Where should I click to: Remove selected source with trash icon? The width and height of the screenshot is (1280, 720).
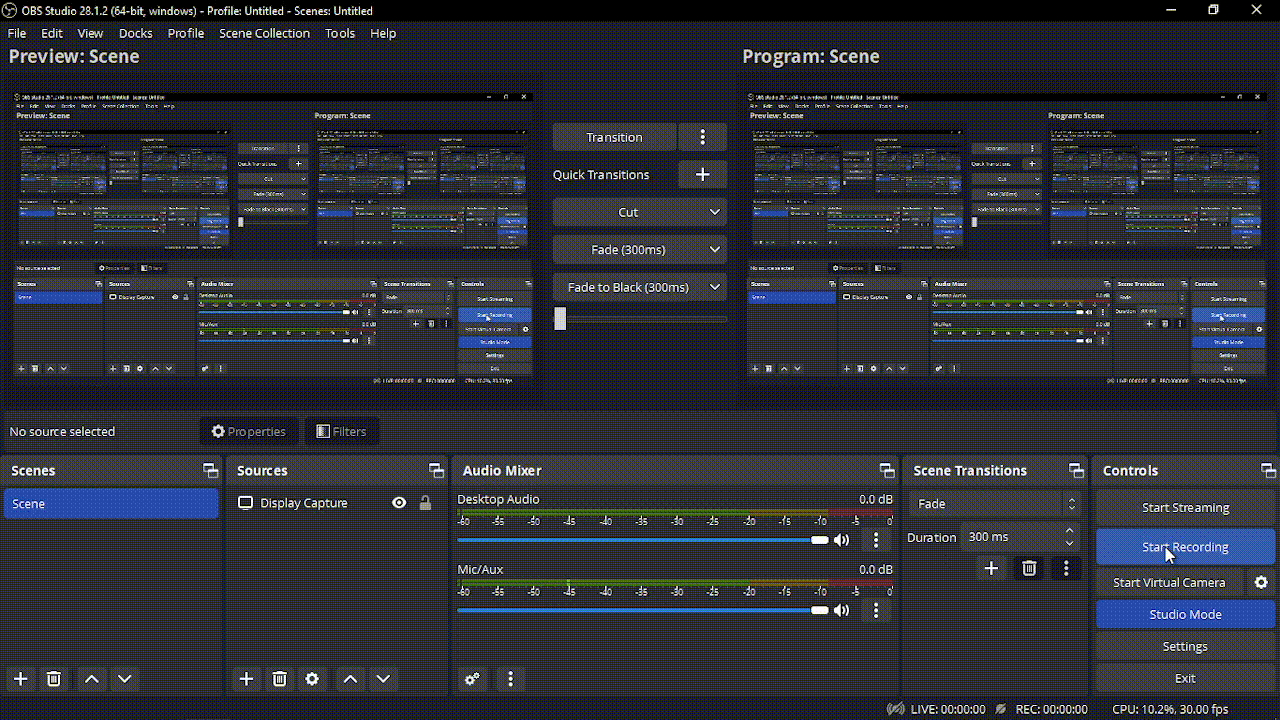pos(280,679)
